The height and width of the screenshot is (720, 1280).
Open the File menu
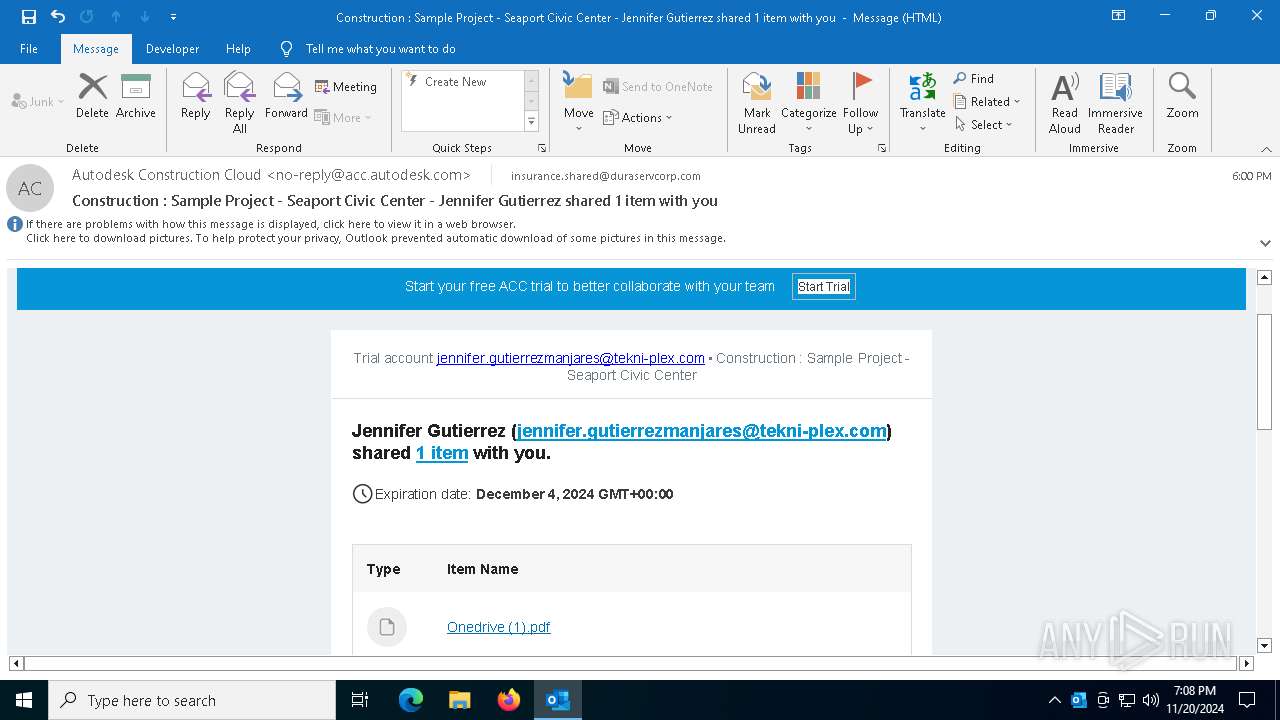point(29,48)
